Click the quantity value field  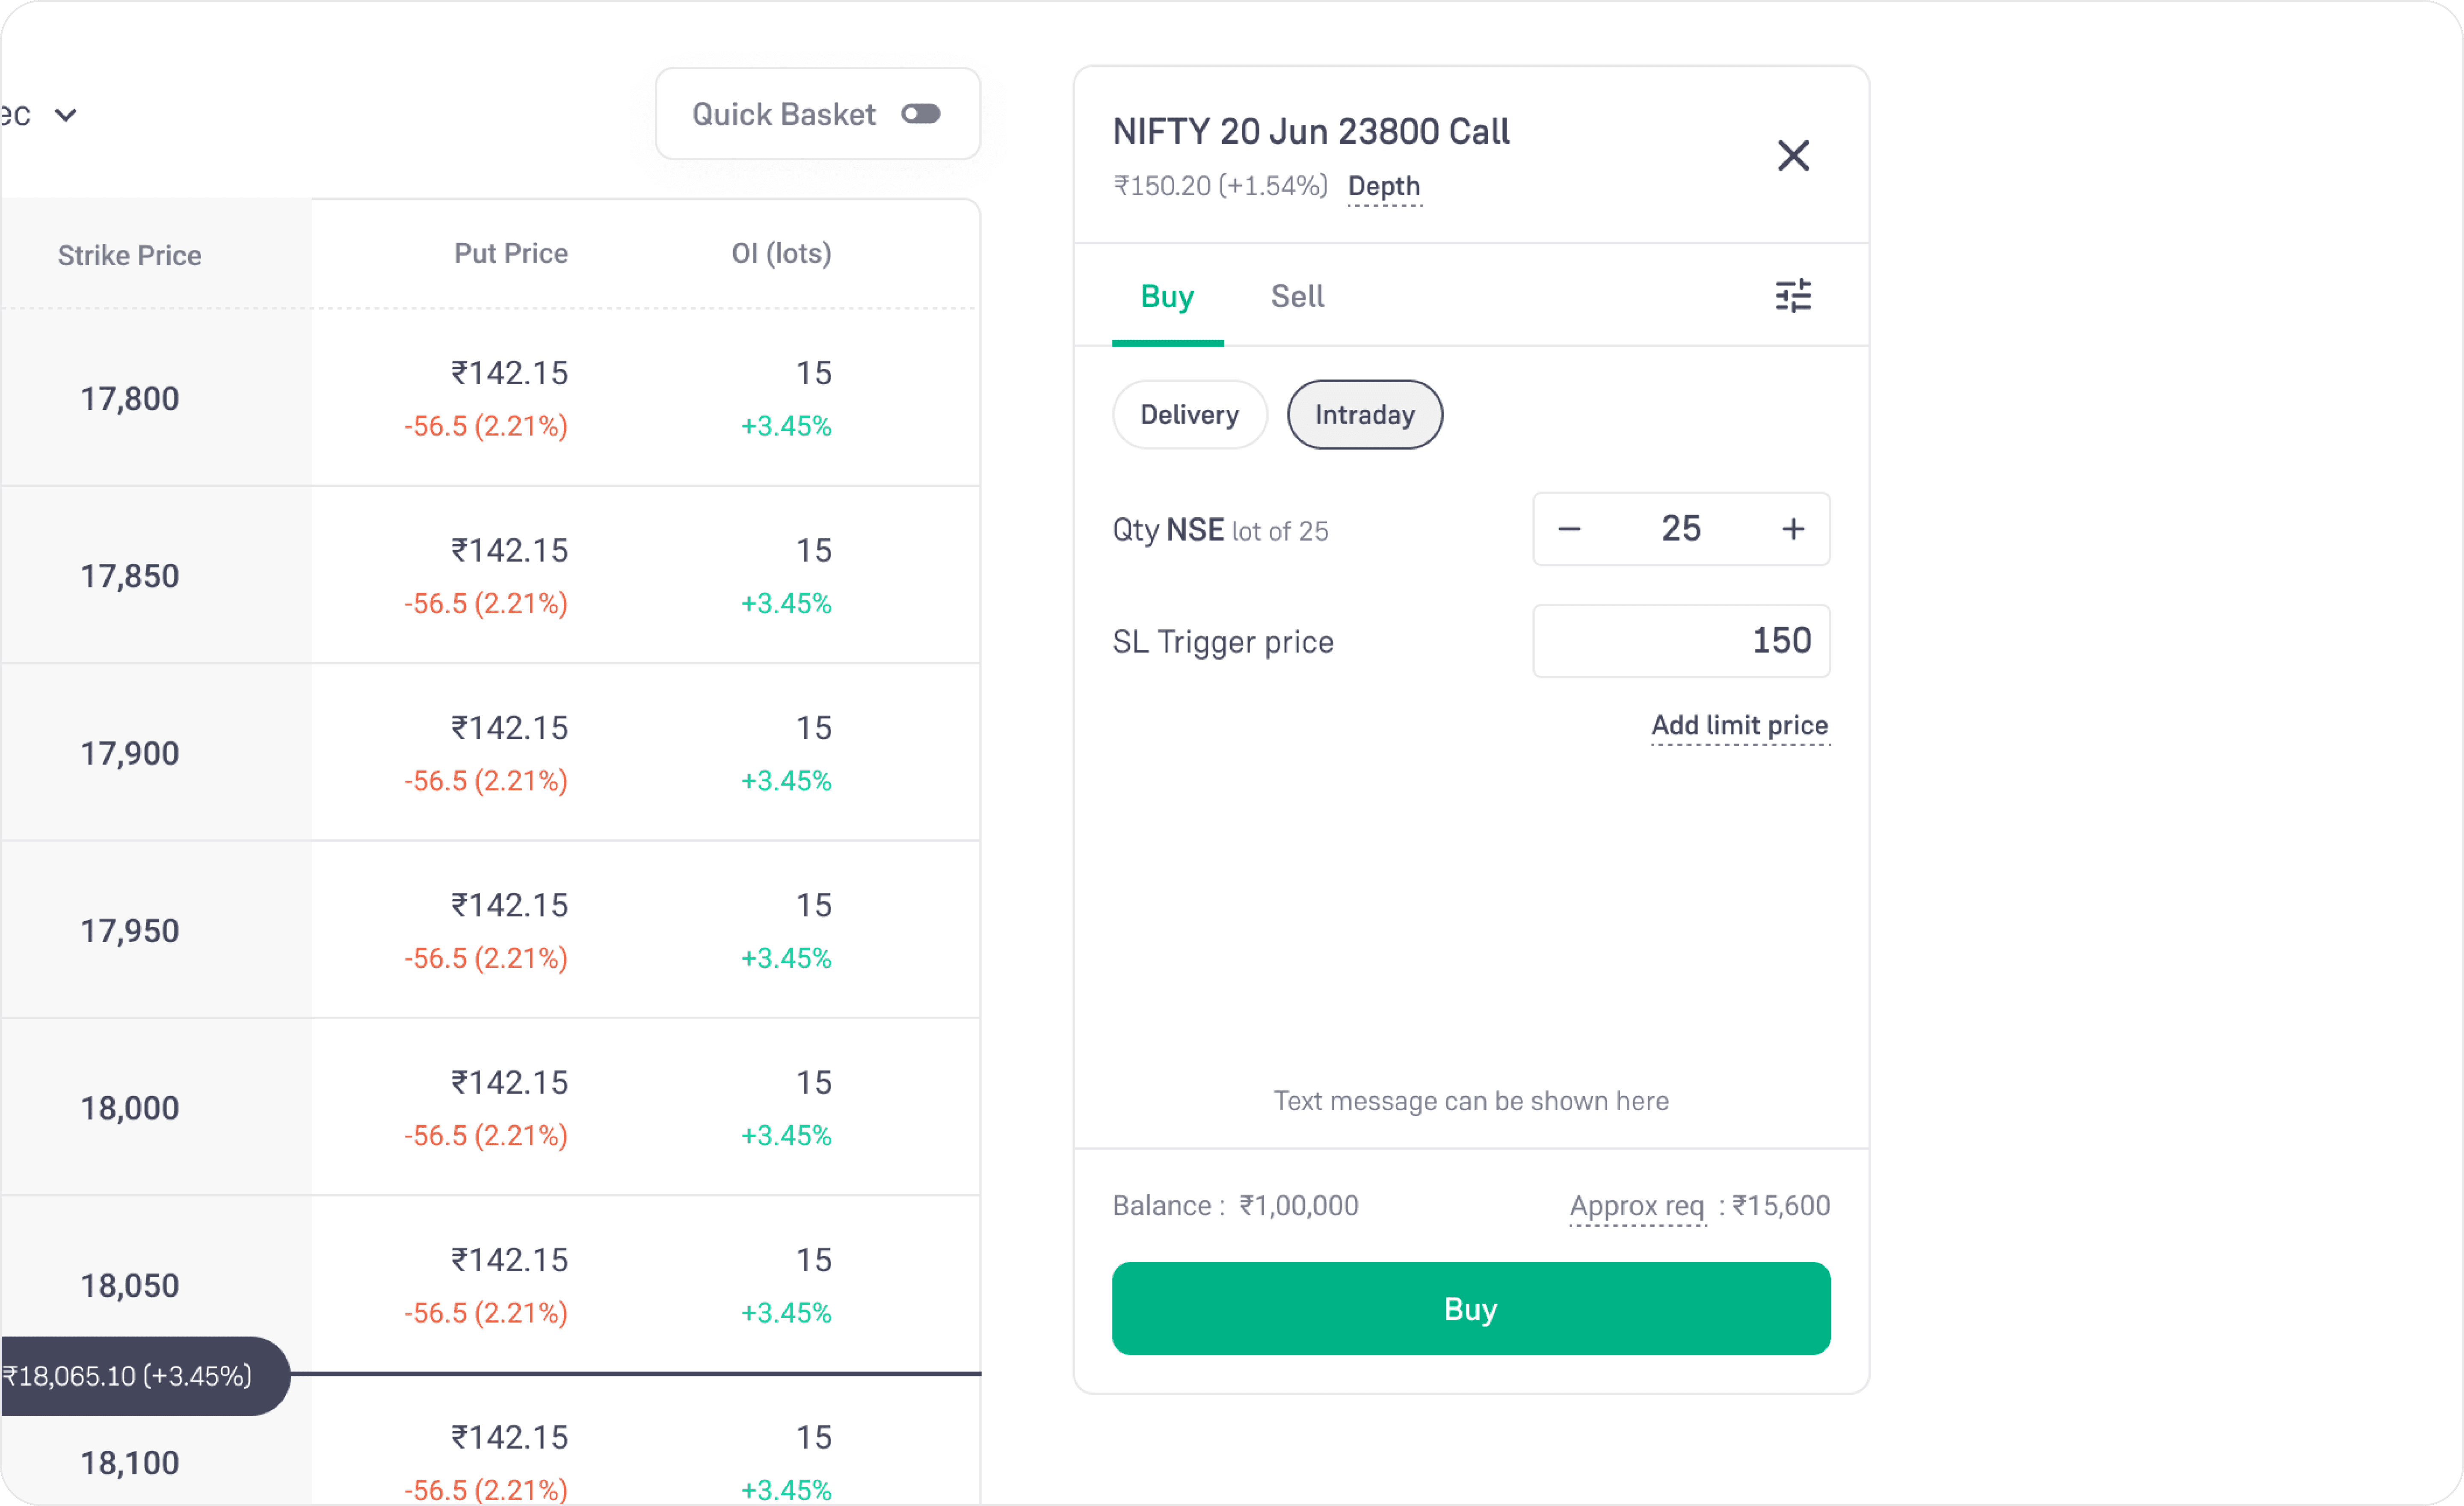coord(1681,529)
